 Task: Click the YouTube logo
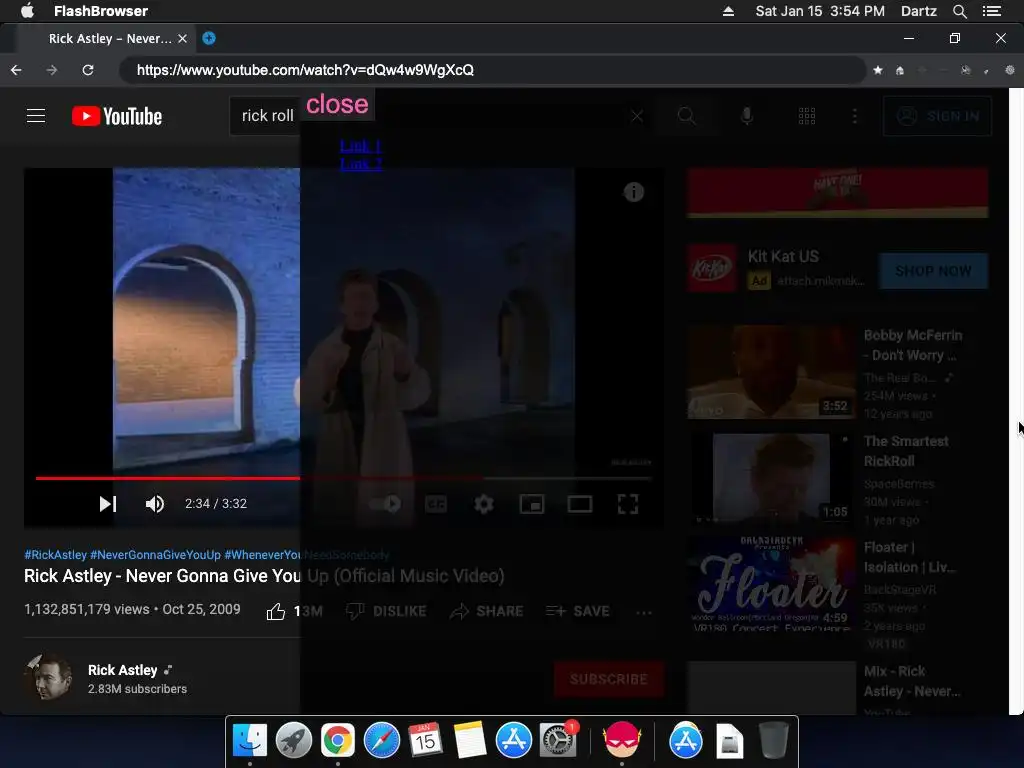[117, 116]
